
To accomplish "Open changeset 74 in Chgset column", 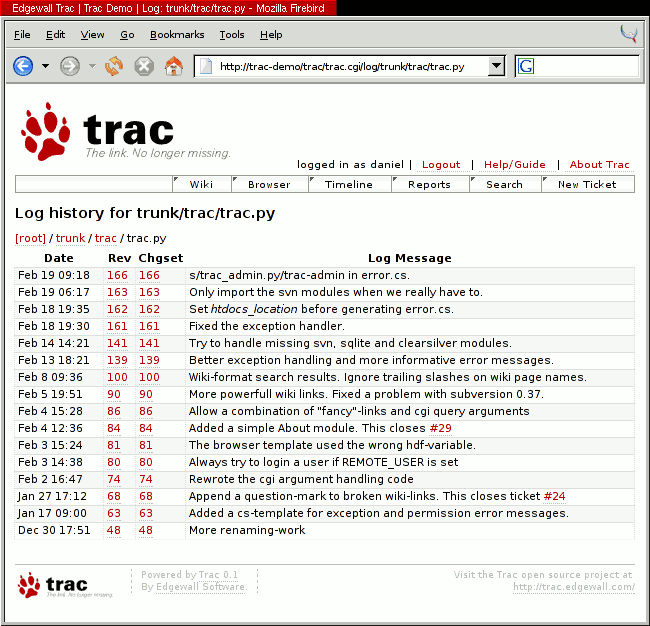I will 146,479.
